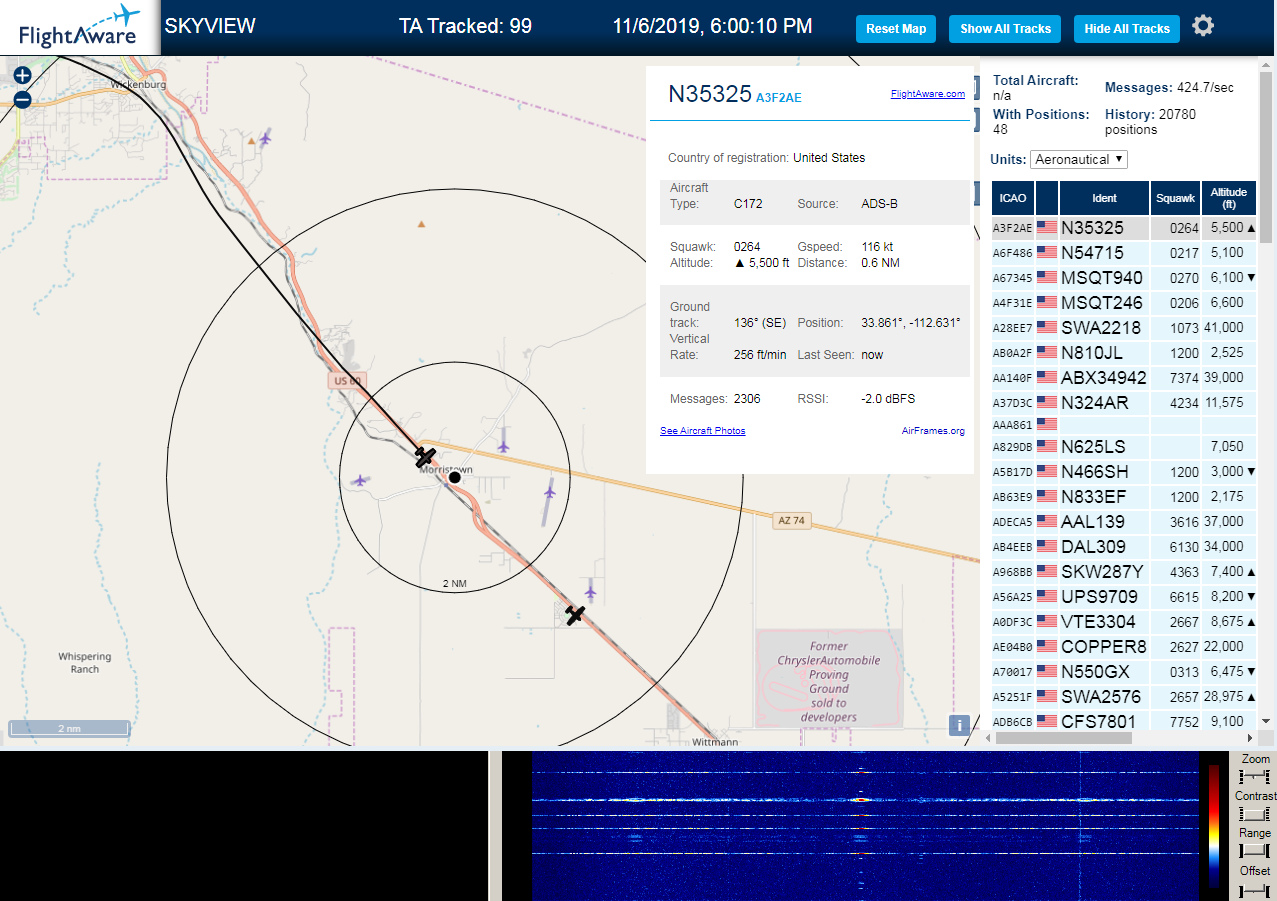Sort table by Altitude (ft) column

[x=1228, y=198]
